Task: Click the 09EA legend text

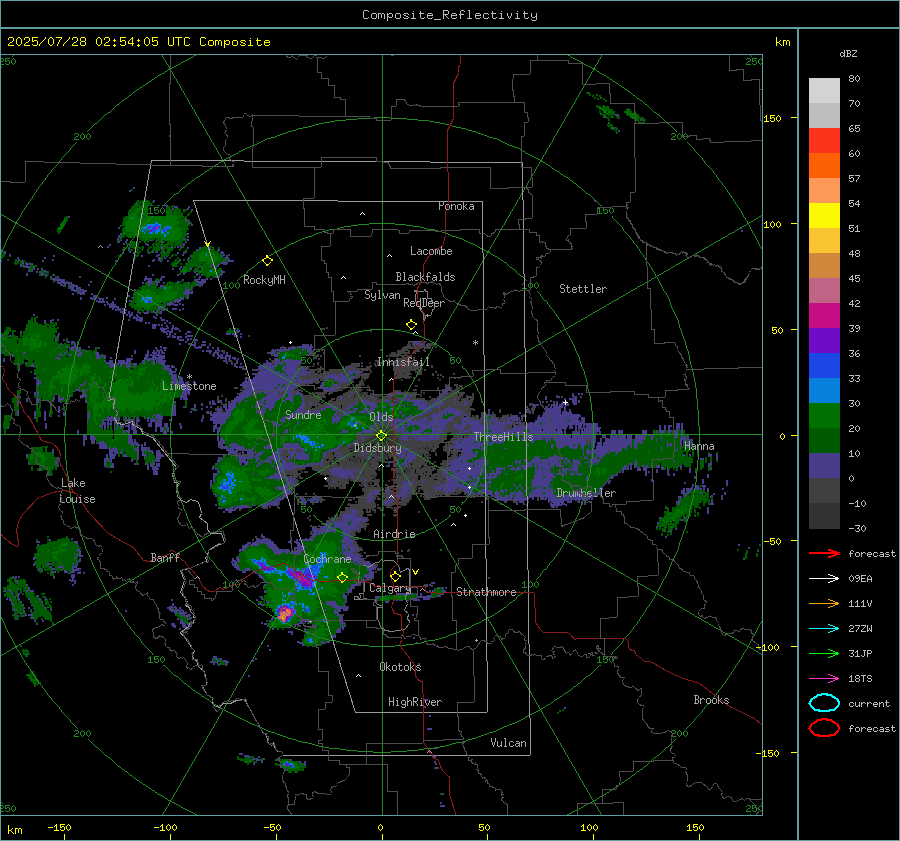Action: (860, 579)
